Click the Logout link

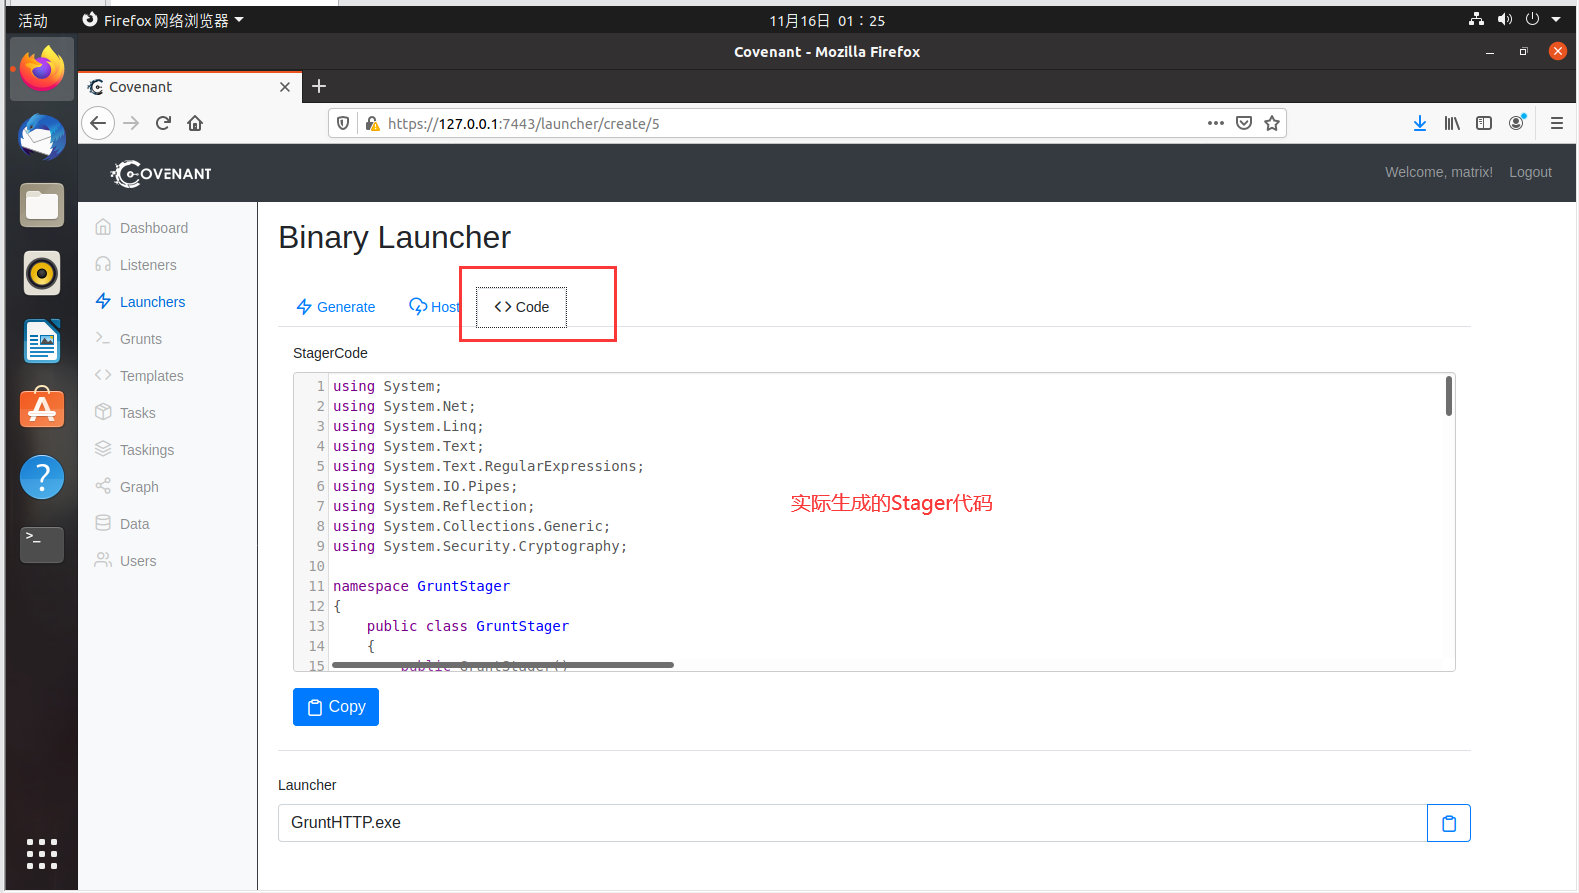[1530, 172]
